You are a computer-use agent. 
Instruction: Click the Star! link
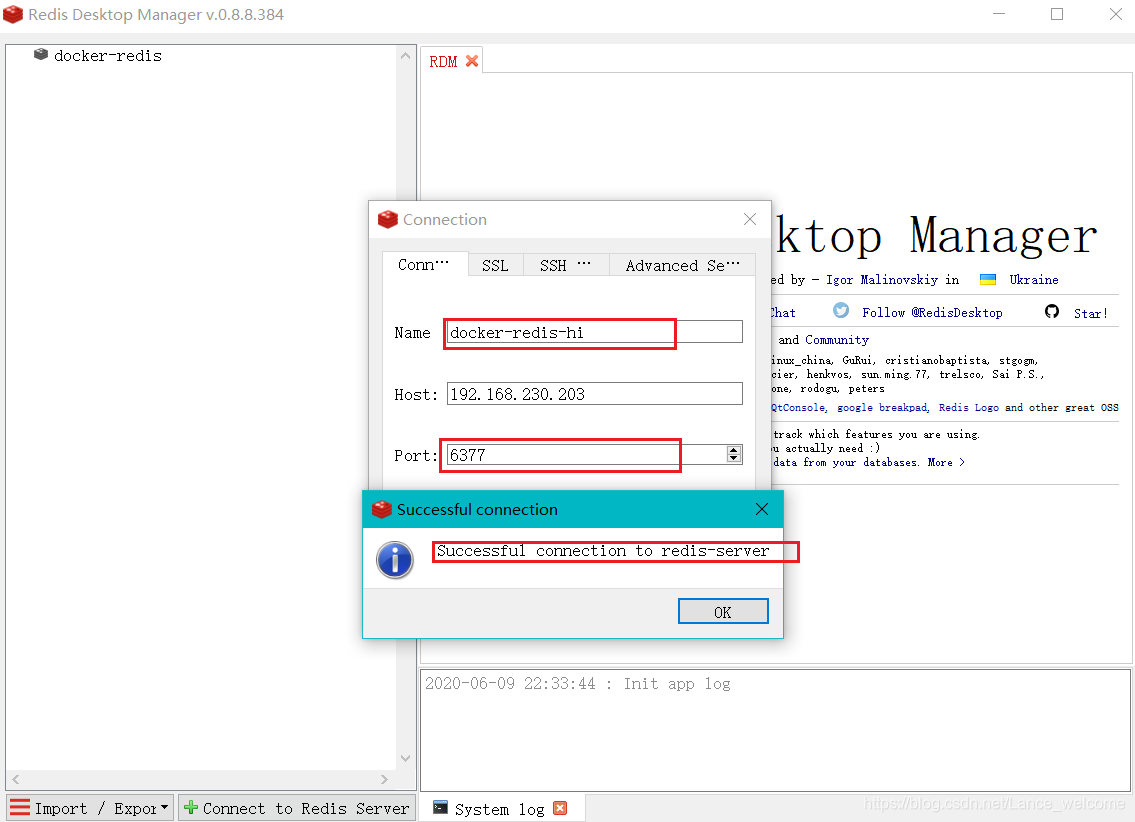pos(1090,313)
